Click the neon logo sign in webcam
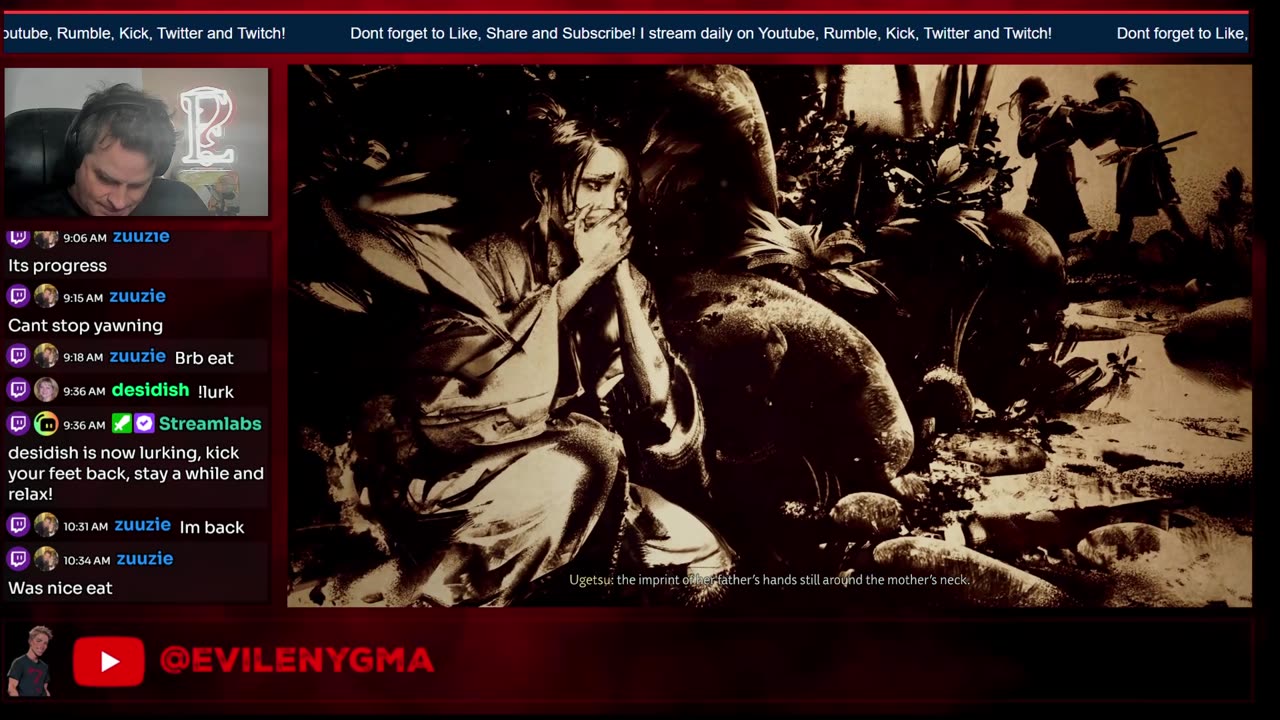The image size is (1280, 720). point(207,127)
